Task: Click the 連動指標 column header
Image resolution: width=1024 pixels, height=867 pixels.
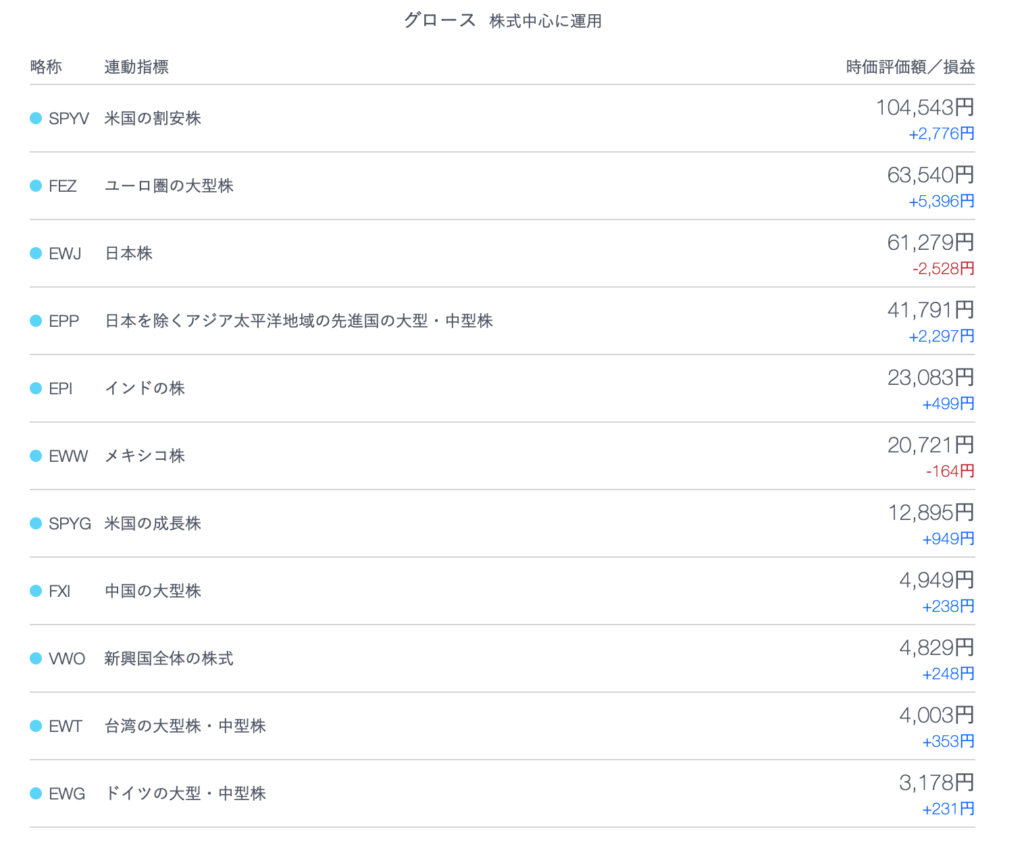Action: [x=136, y=67]
